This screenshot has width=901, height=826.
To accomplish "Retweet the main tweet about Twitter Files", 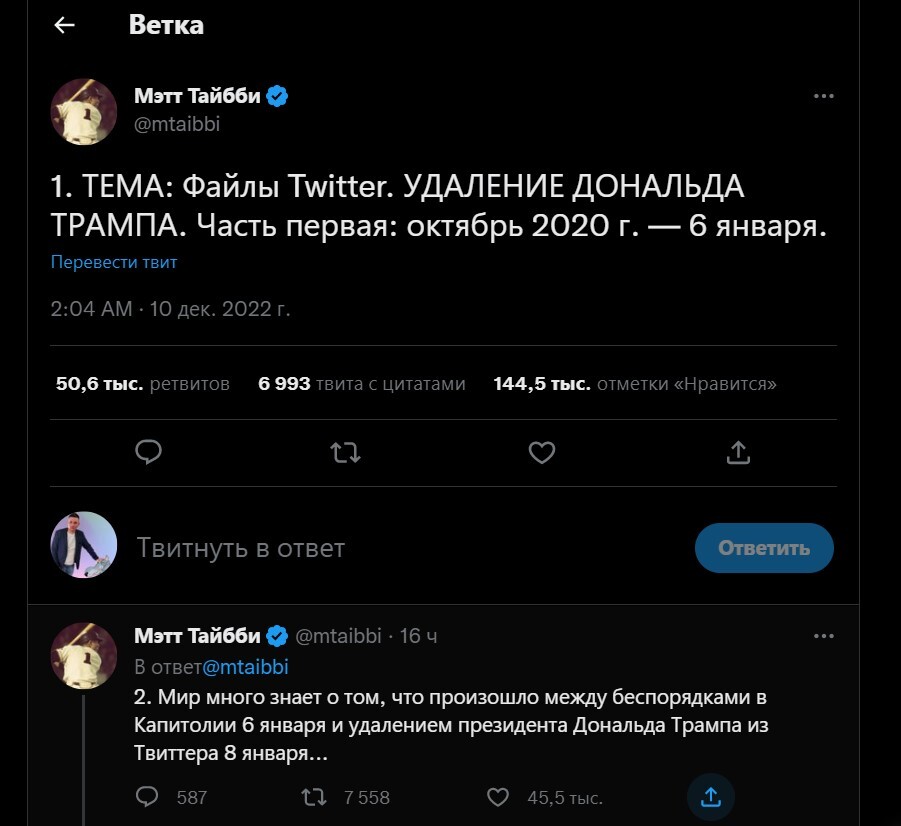I will point(345,453).
